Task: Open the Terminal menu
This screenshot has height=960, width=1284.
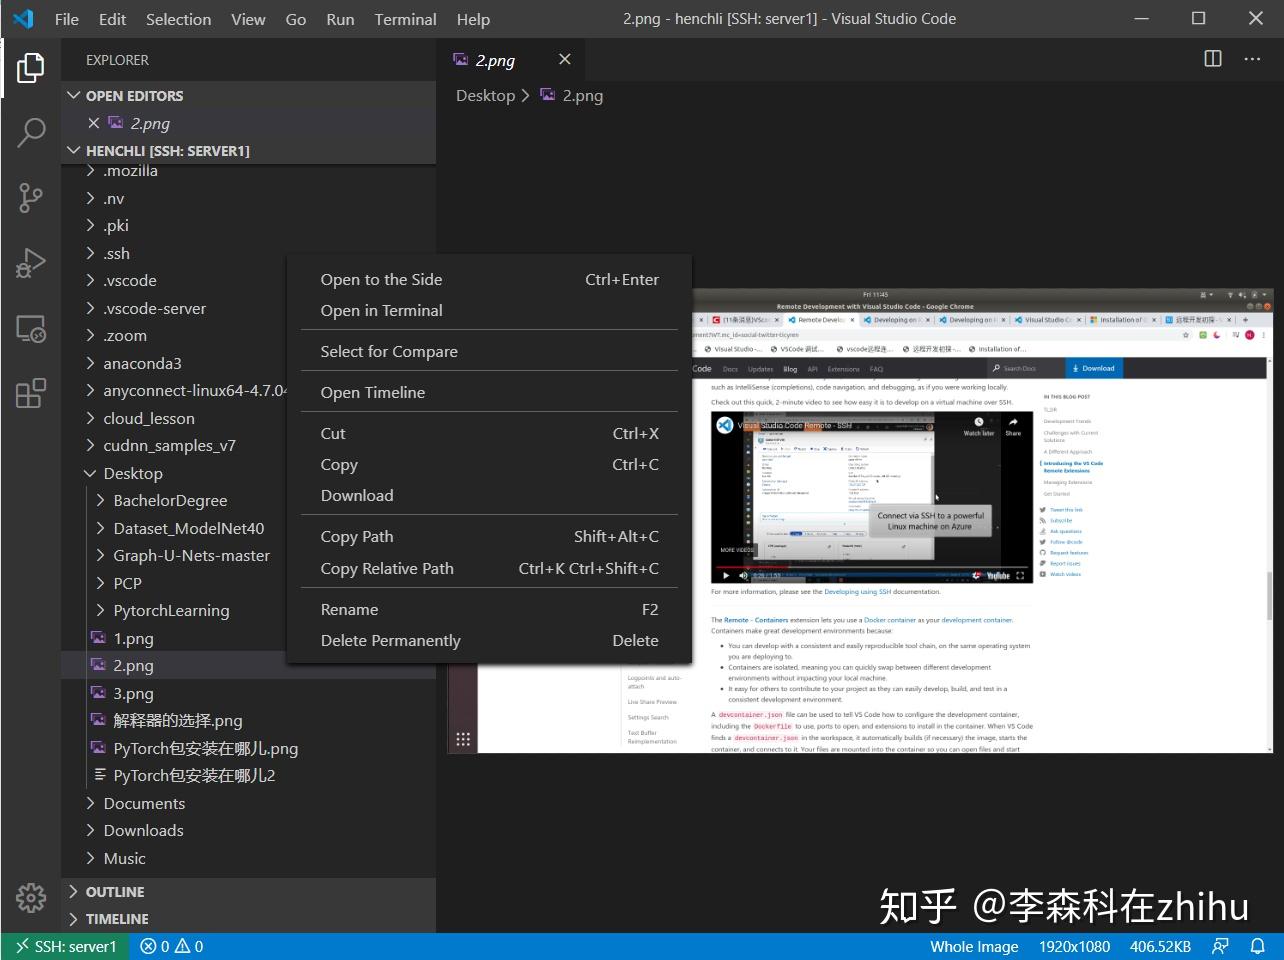Action: (405, 19)
